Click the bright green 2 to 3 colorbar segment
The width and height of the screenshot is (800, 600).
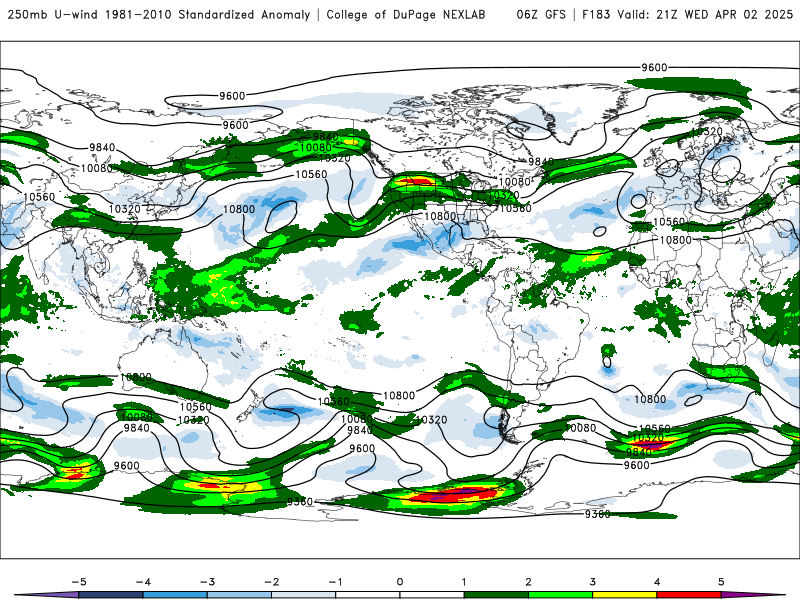pyautogui.click(x=560, y=595)
